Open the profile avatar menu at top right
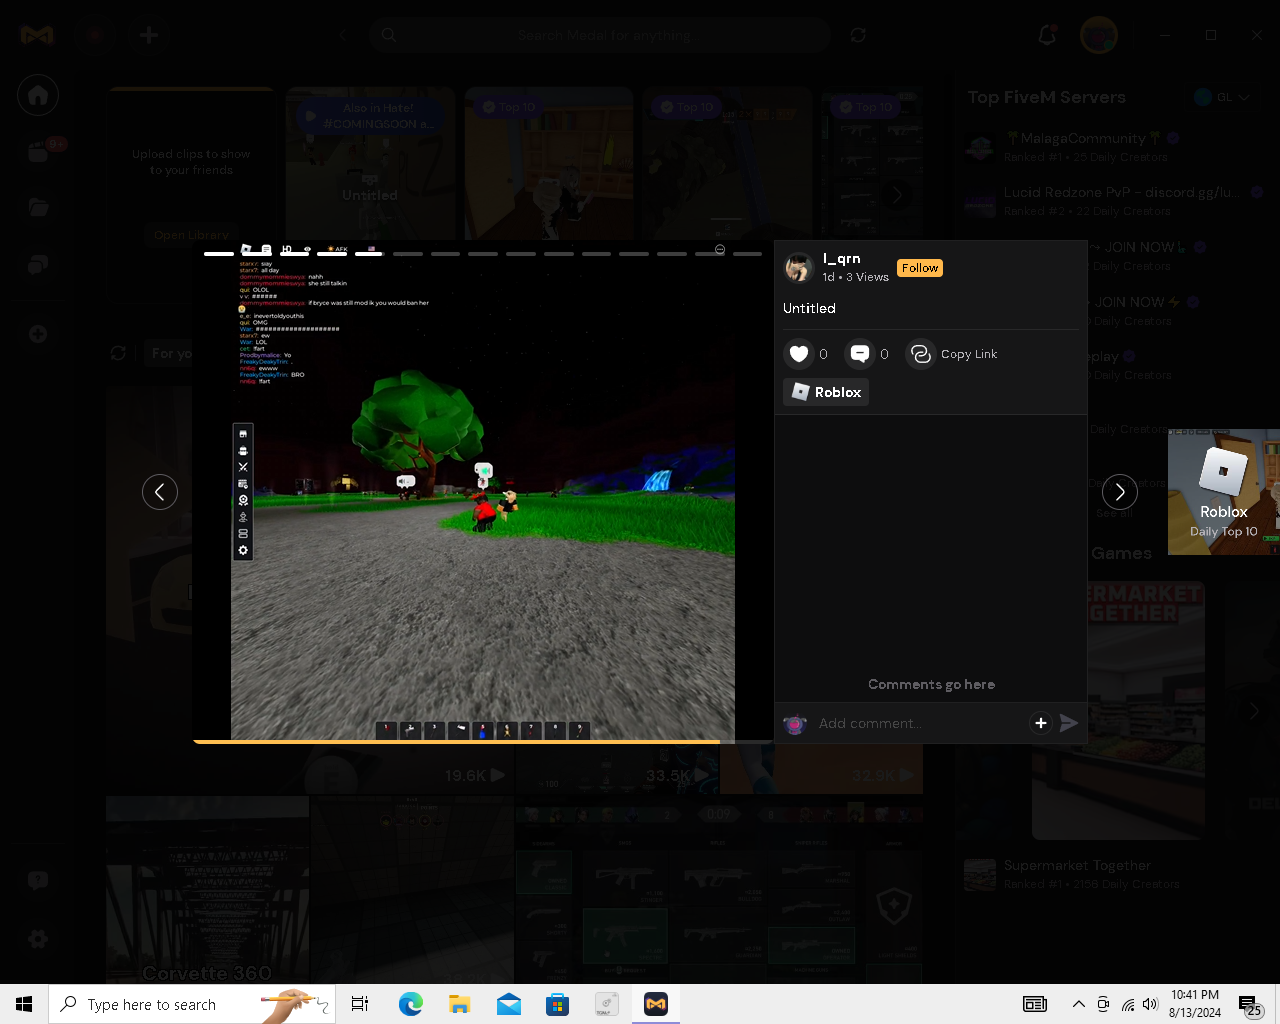 (1099, 35)
